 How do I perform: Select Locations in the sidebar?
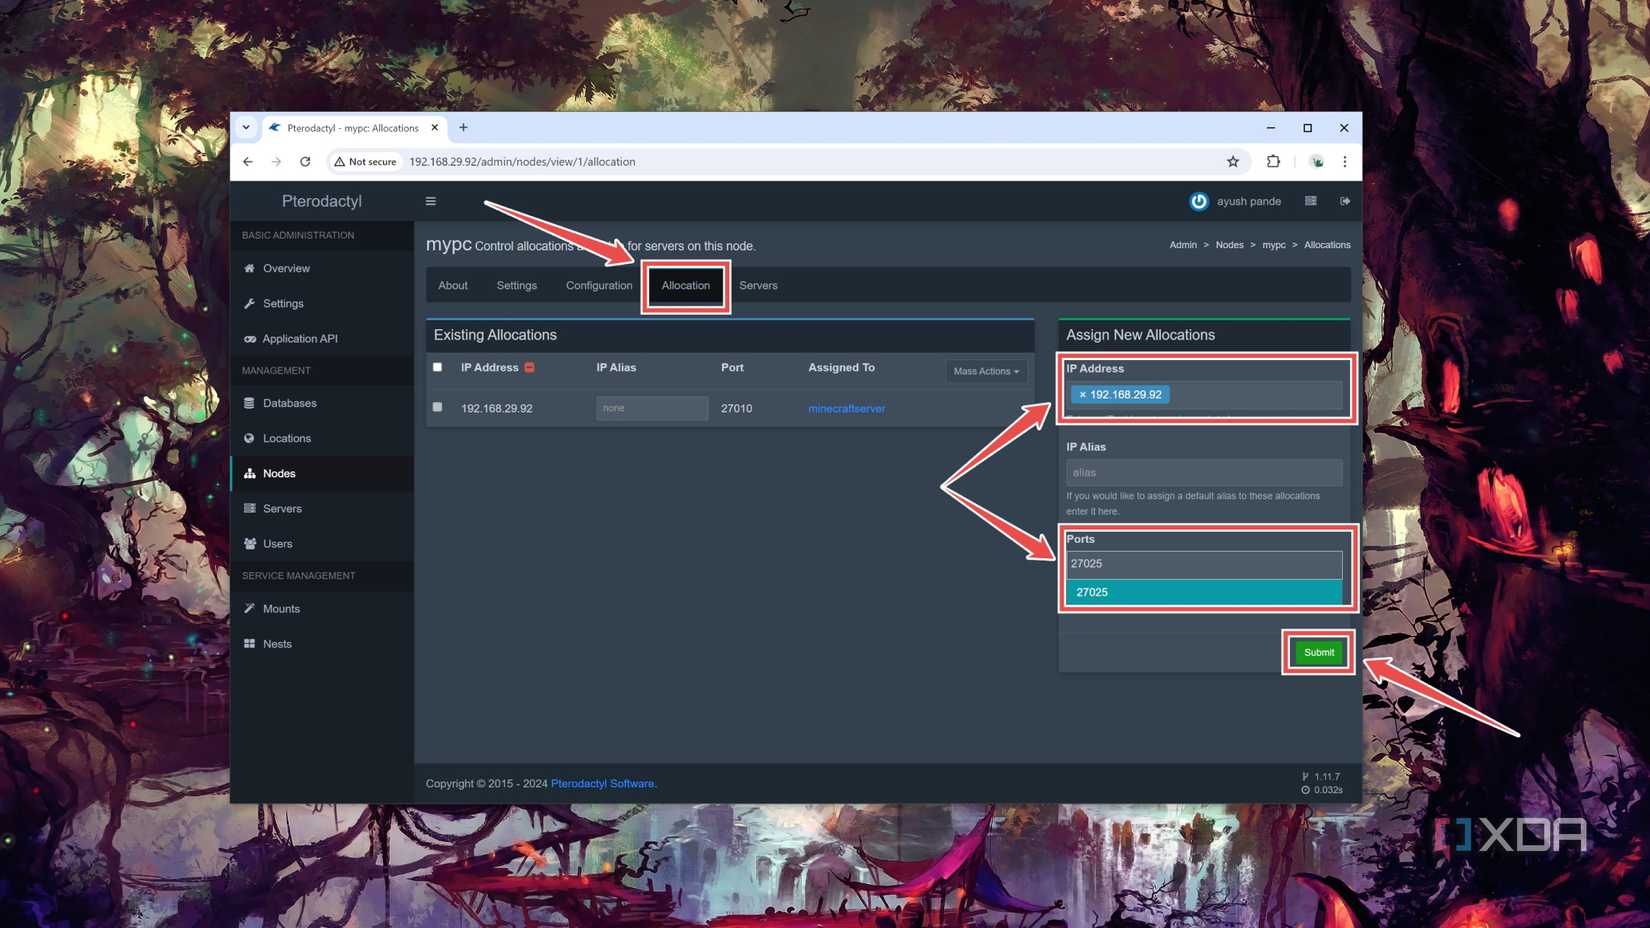pyautogui.click(x=287, y=438)
